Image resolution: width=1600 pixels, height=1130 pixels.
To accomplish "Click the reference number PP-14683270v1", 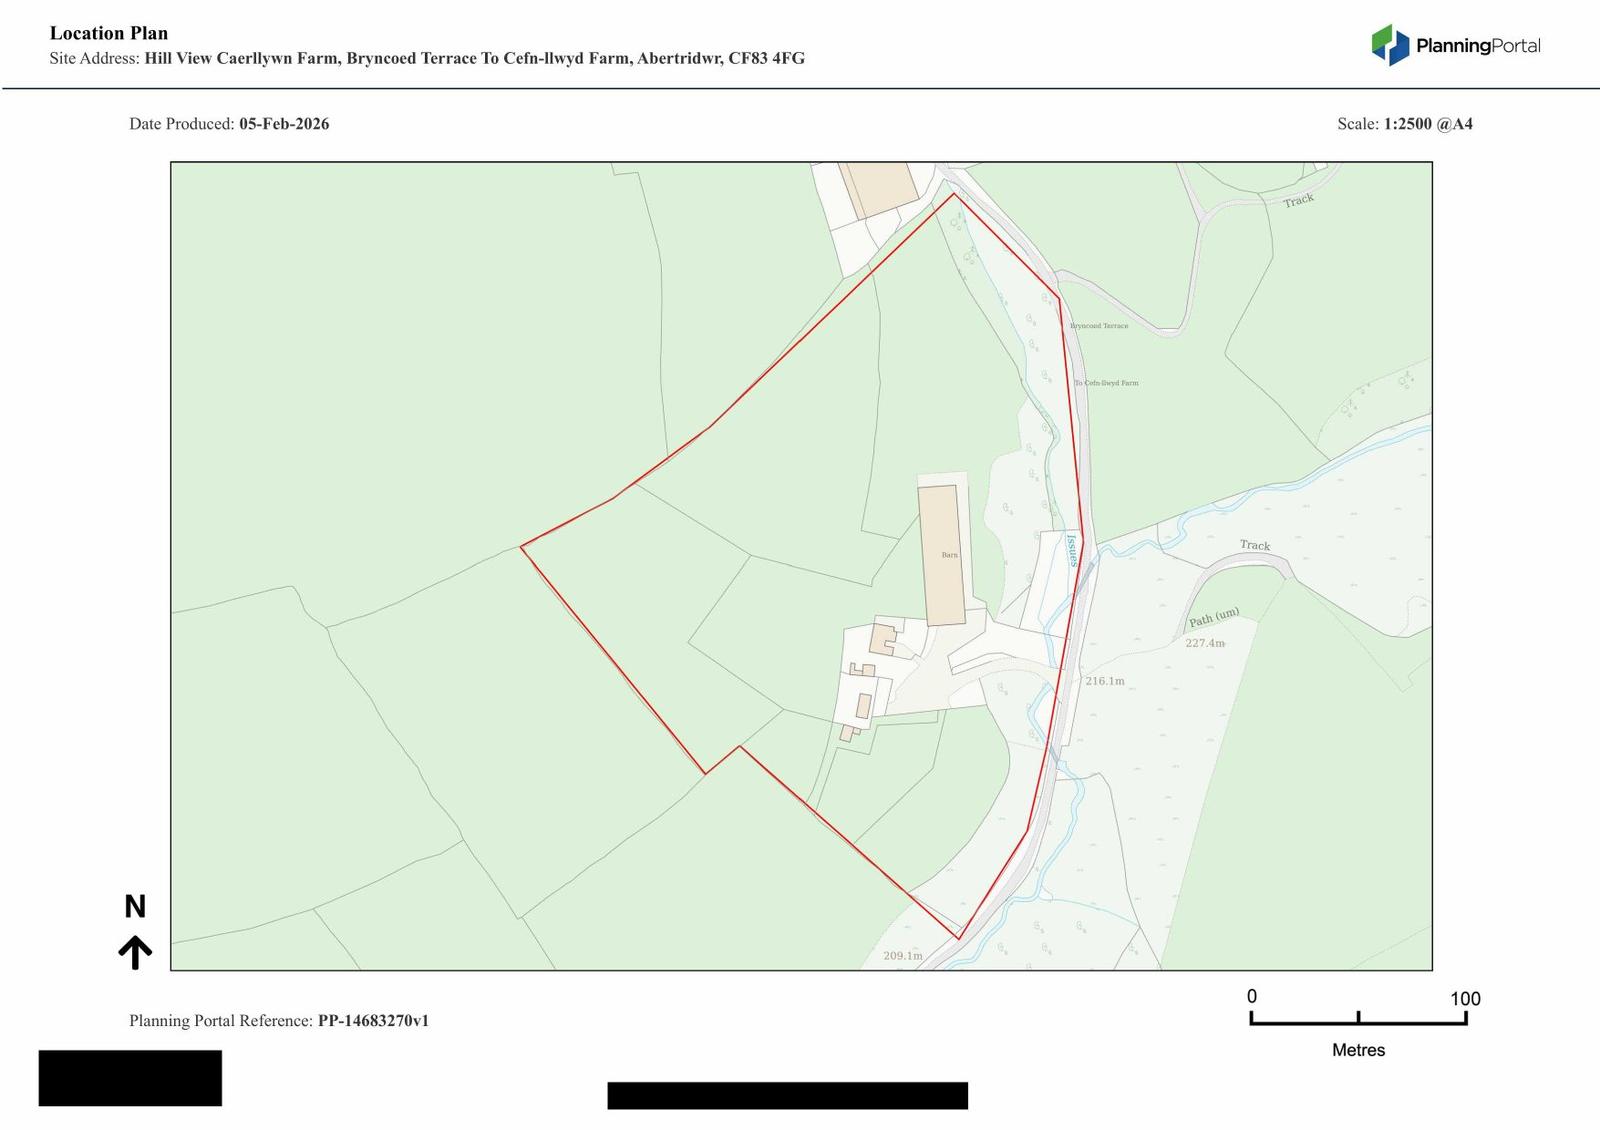I will tap(373, 1021).
